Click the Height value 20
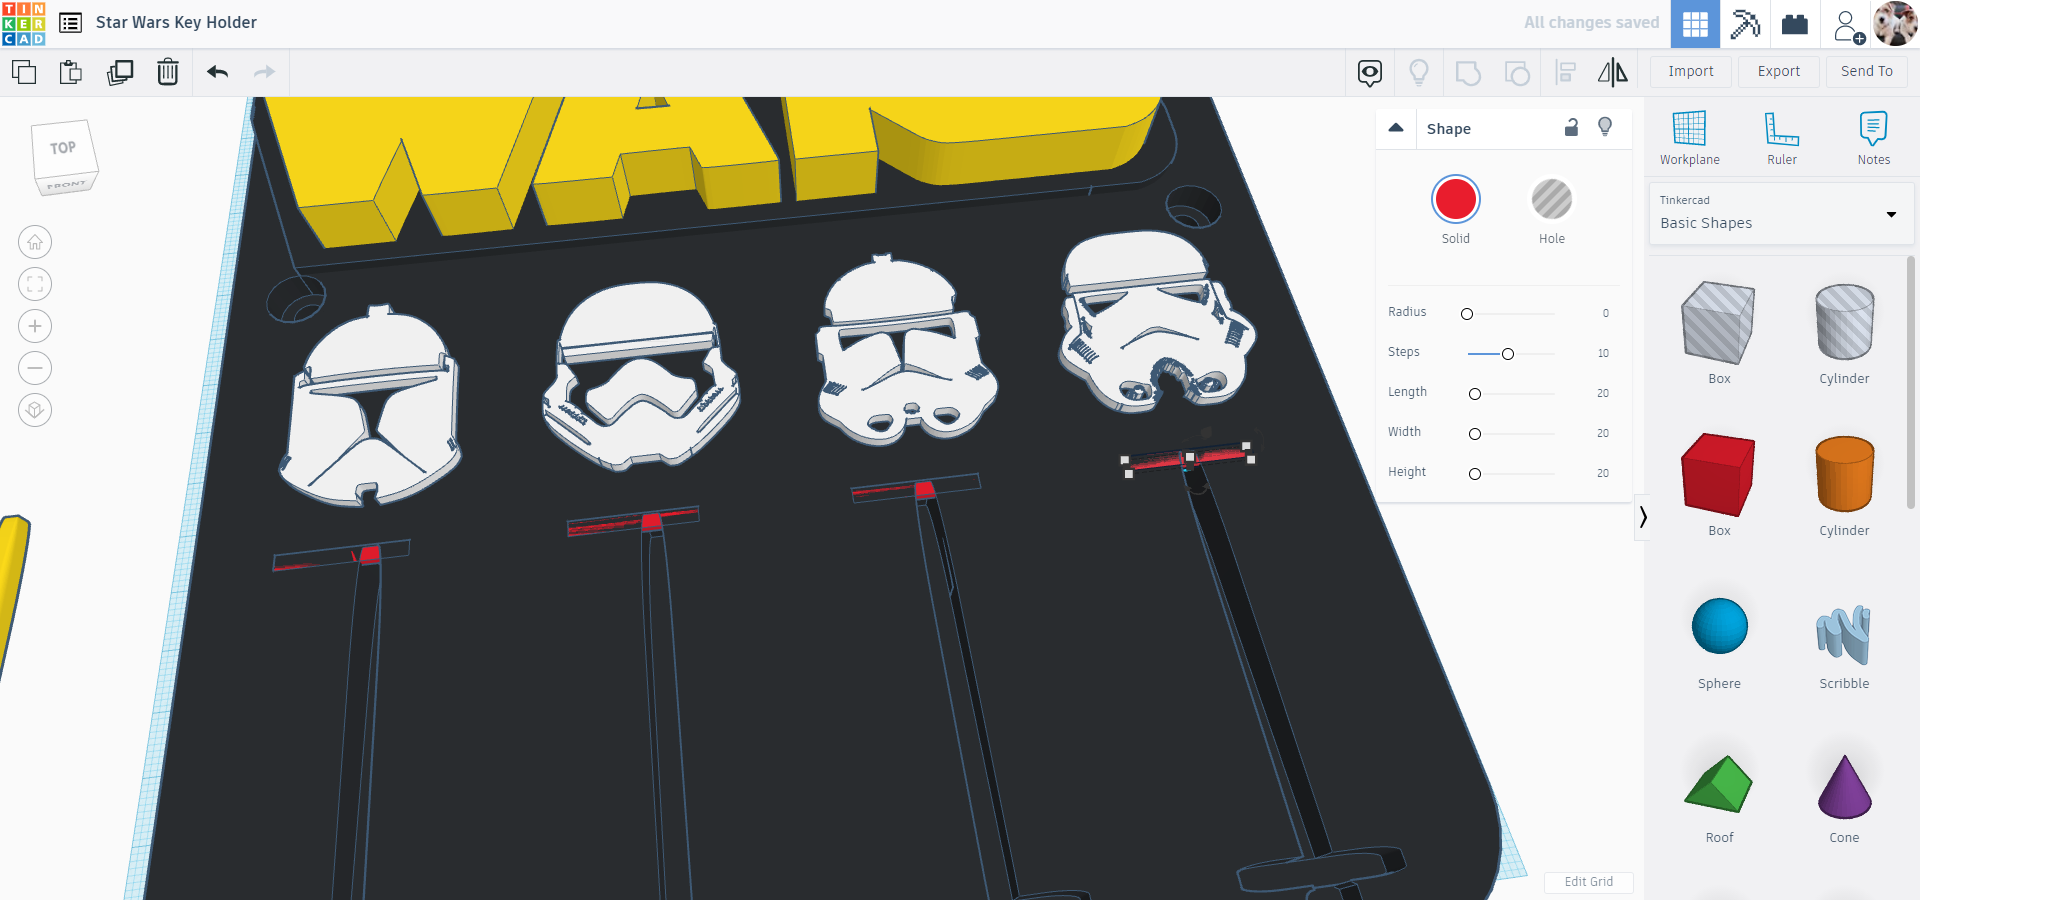This screenshot has height=900, width=2060. tap(1603, 473)
